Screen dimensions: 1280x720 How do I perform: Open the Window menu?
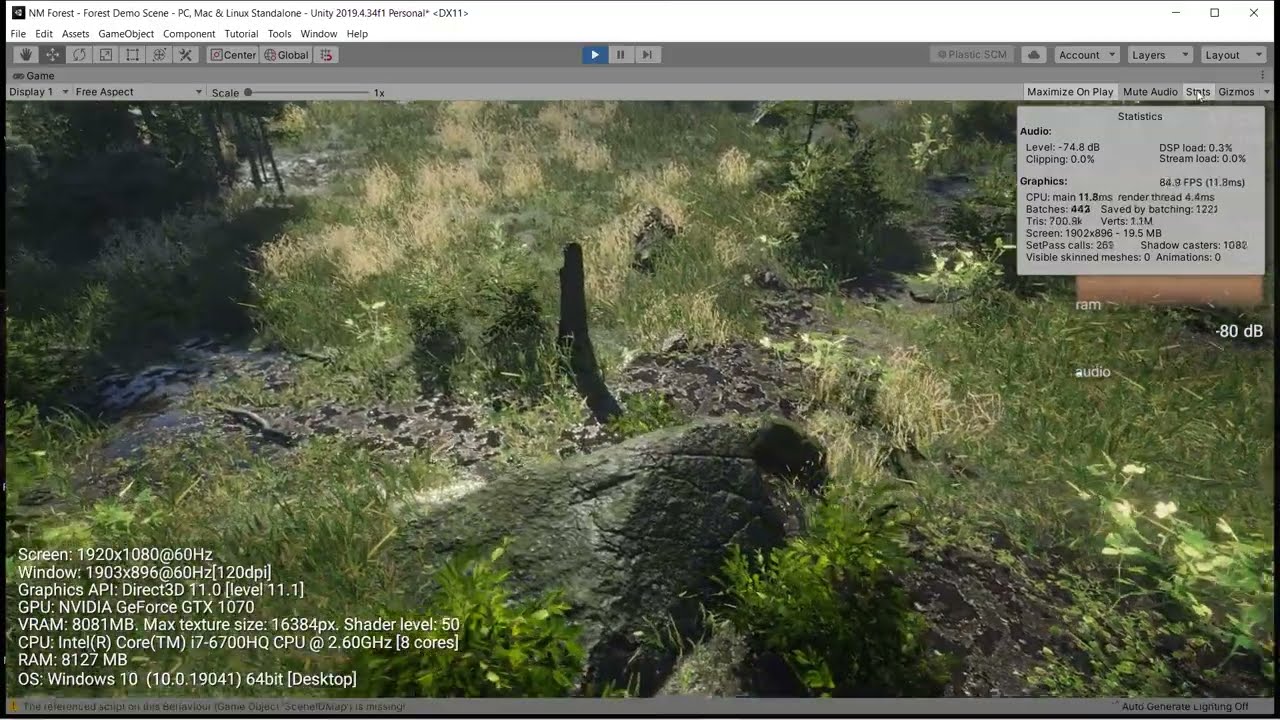click(319, 34)
